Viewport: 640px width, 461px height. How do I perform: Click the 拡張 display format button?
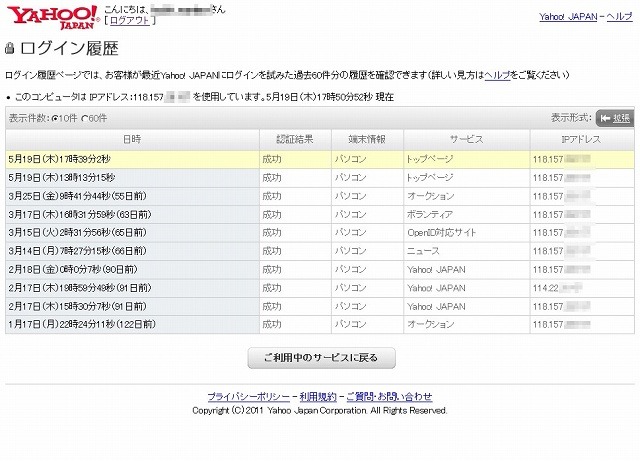[615, 118]
